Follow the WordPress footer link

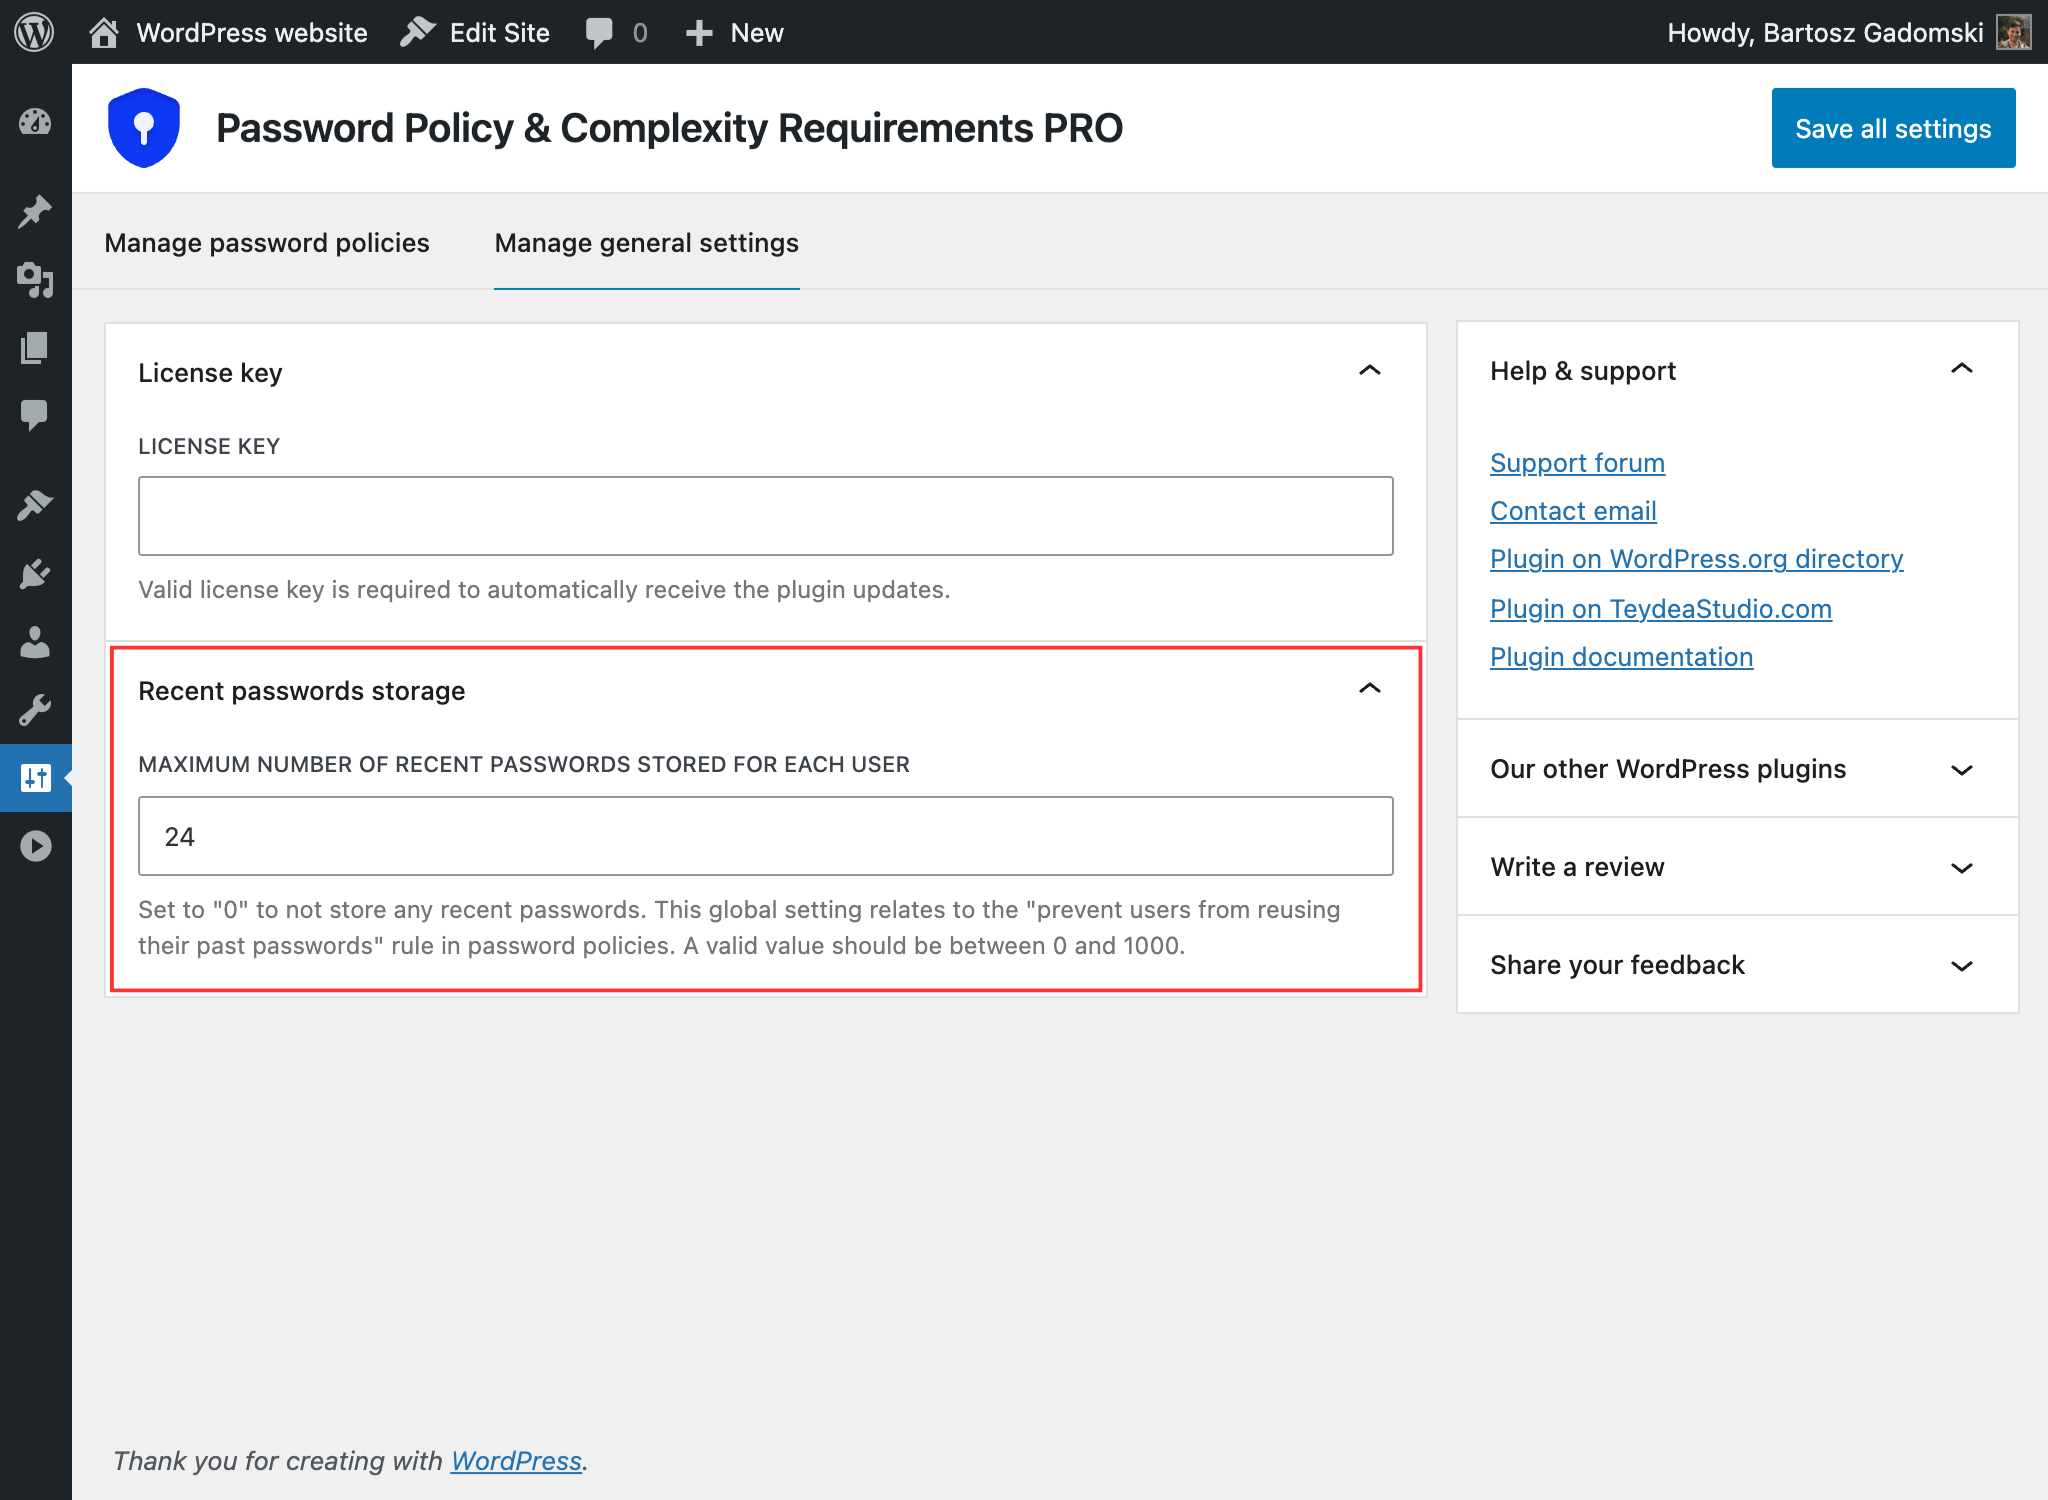point(516,1461)
